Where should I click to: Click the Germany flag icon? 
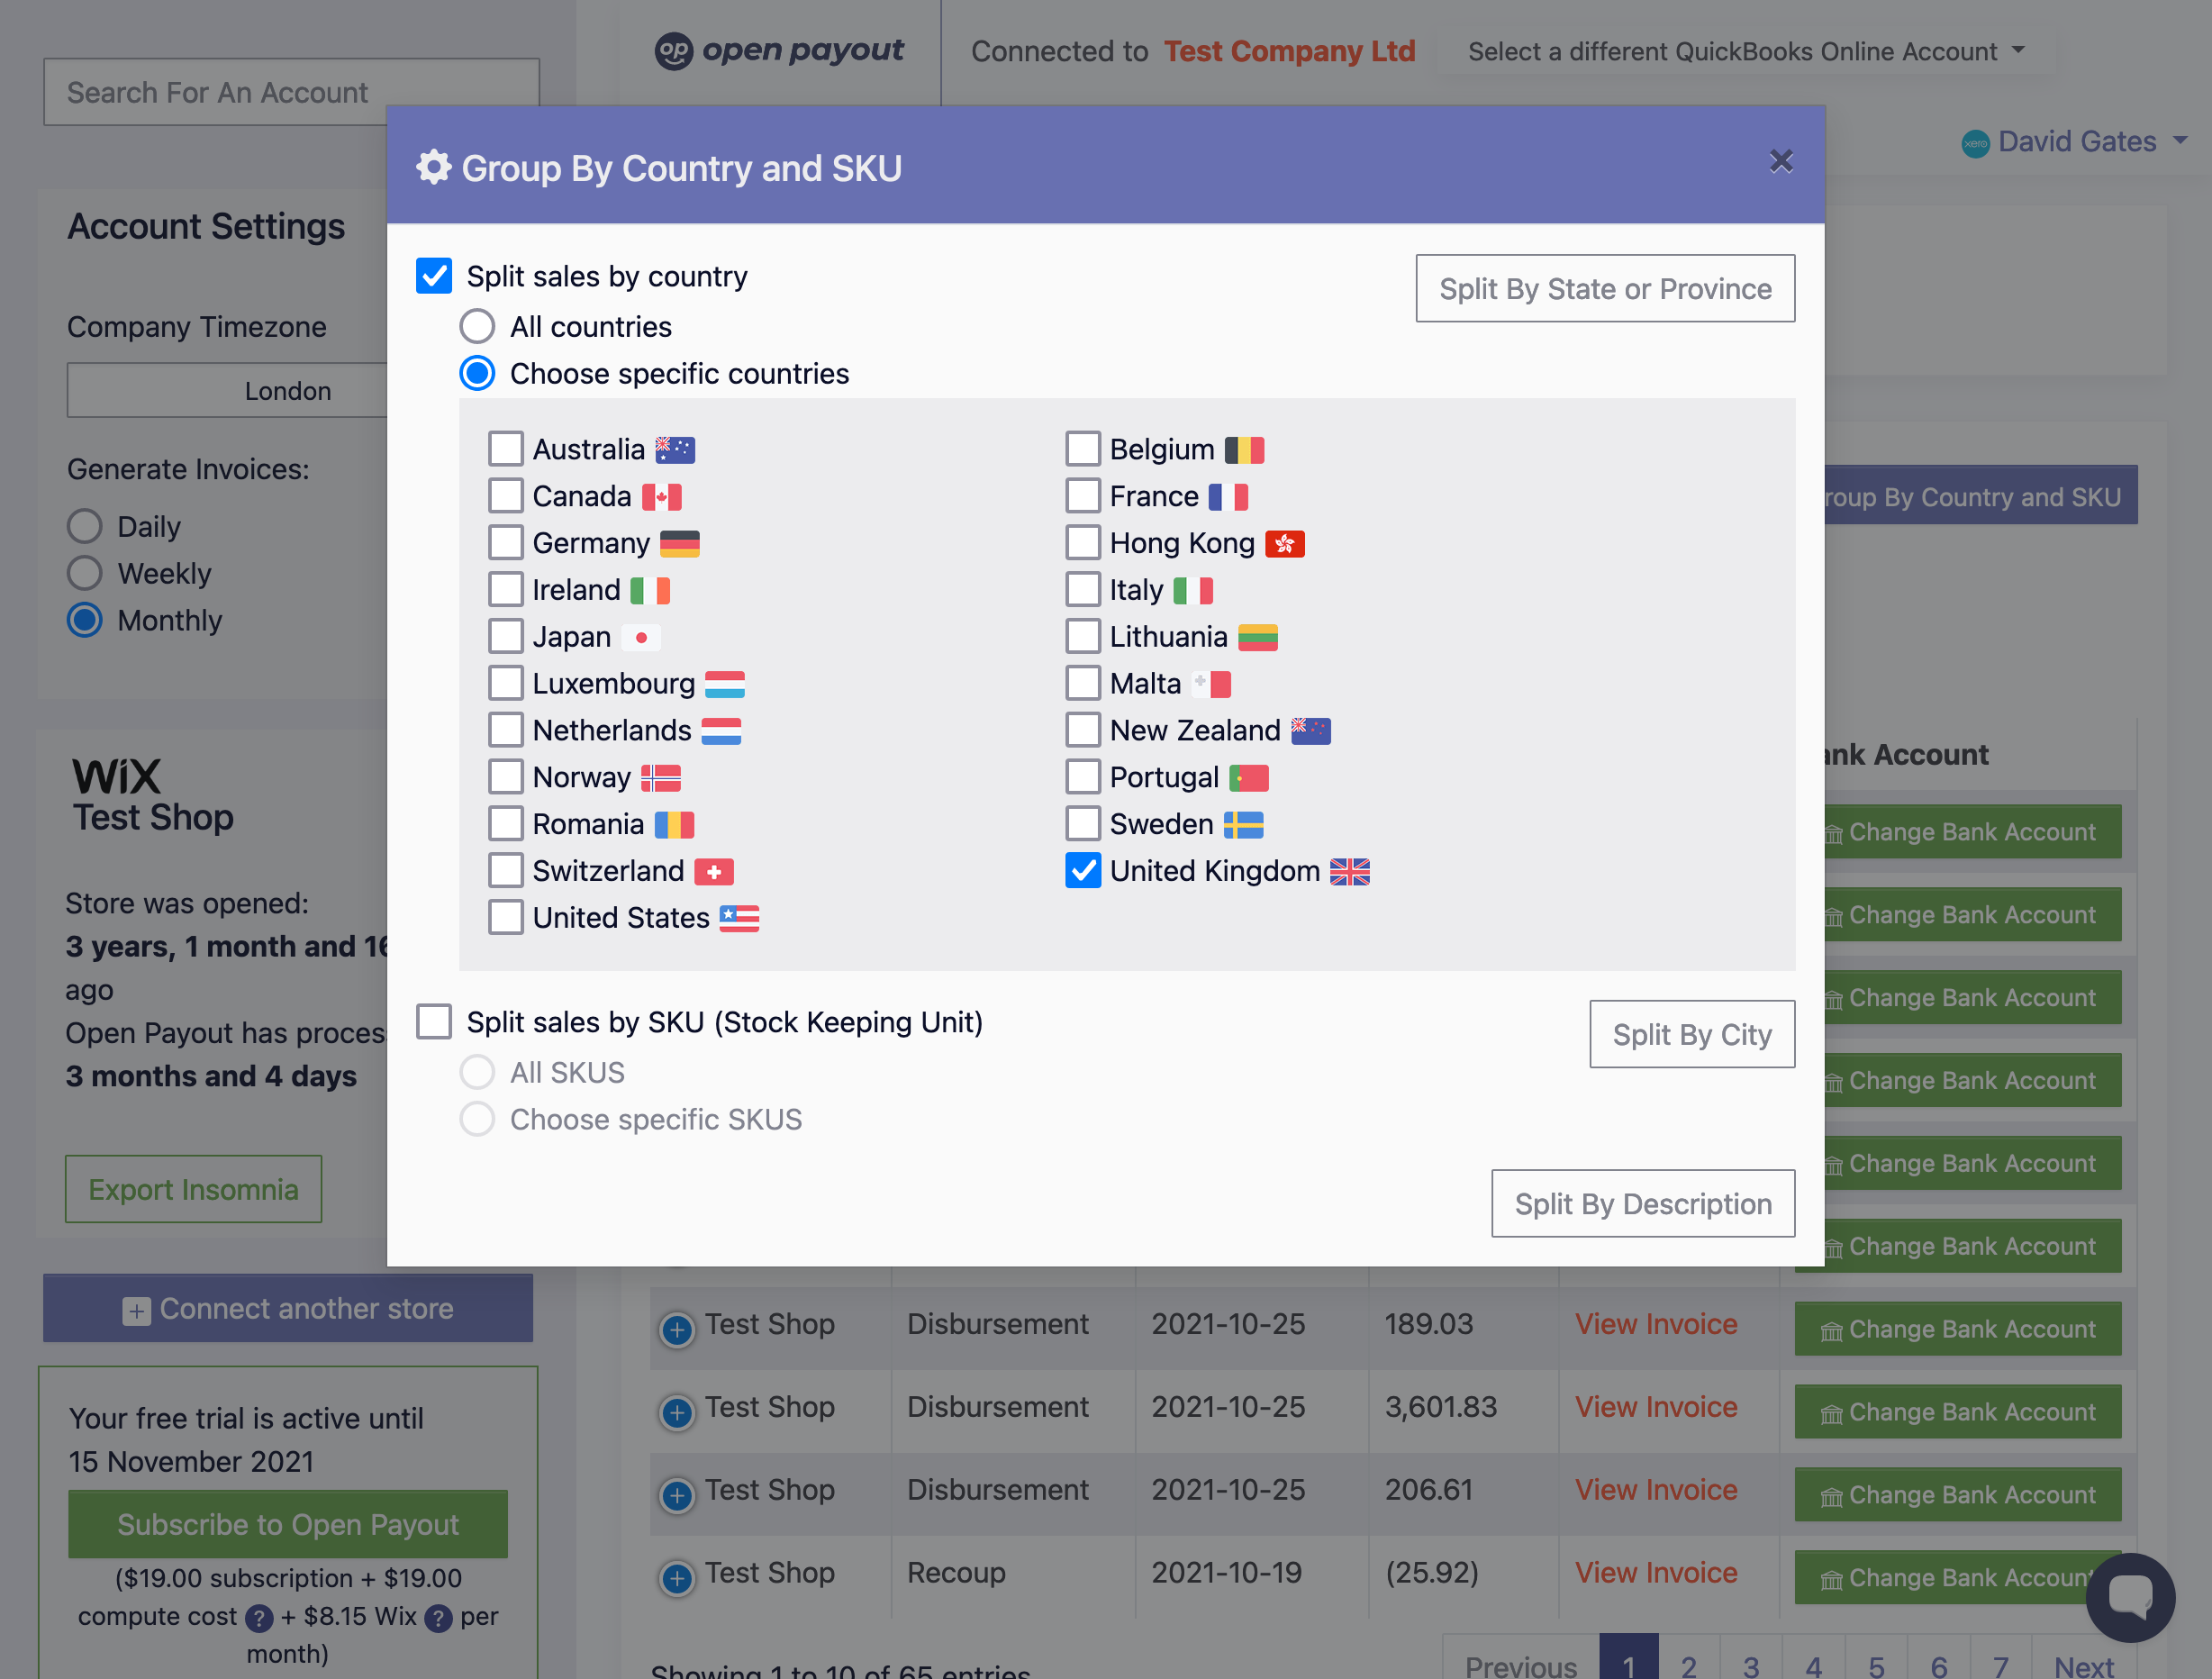680,544
